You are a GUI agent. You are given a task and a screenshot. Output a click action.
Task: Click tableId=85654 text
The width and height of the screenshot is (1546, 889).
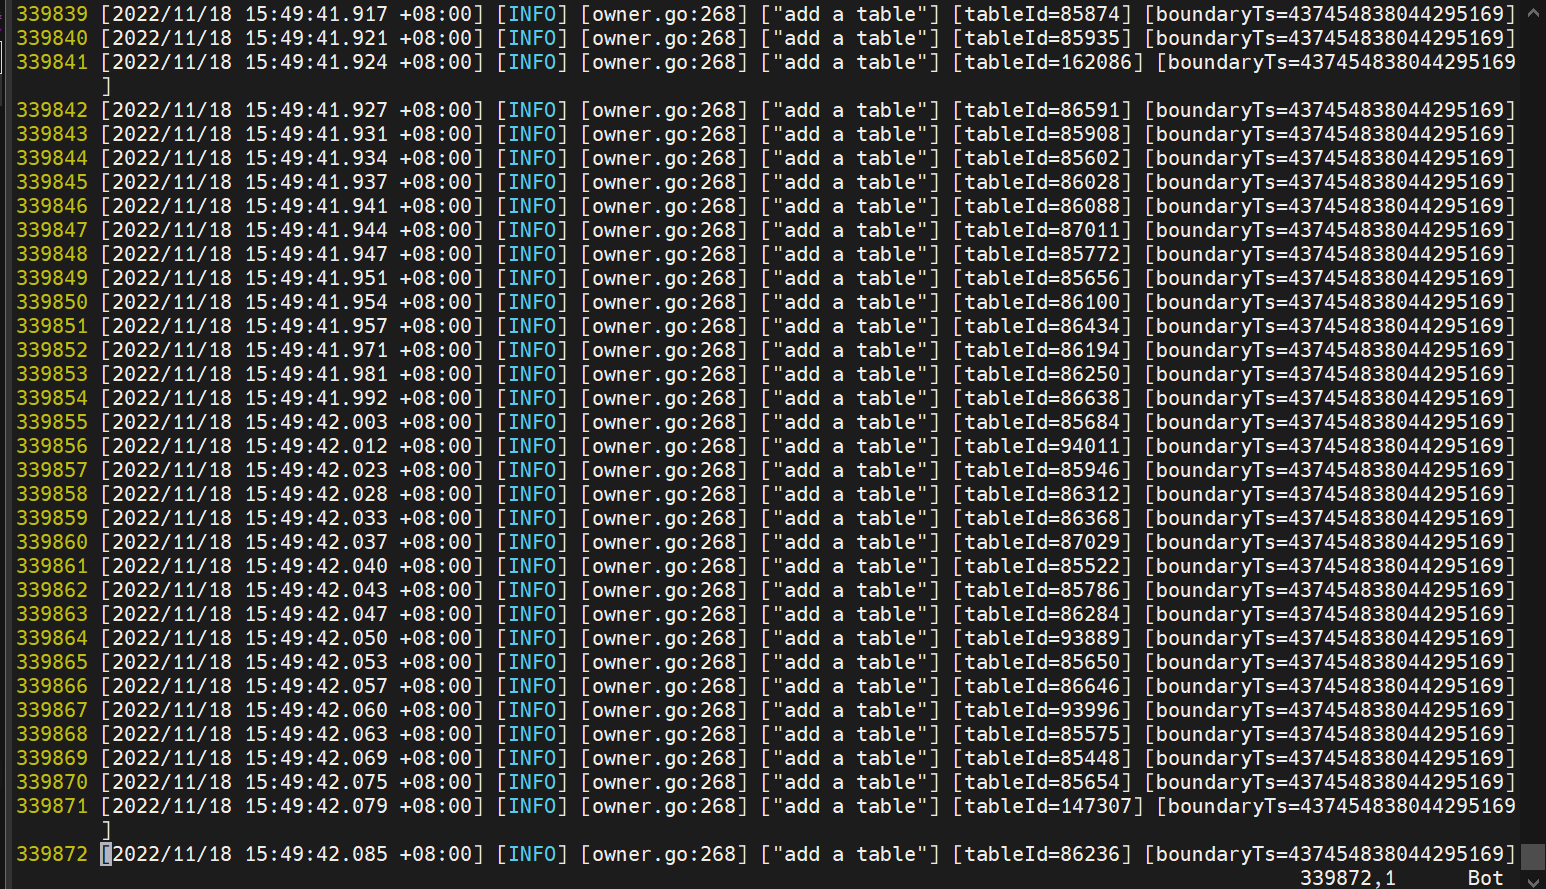coord(1043,782)
